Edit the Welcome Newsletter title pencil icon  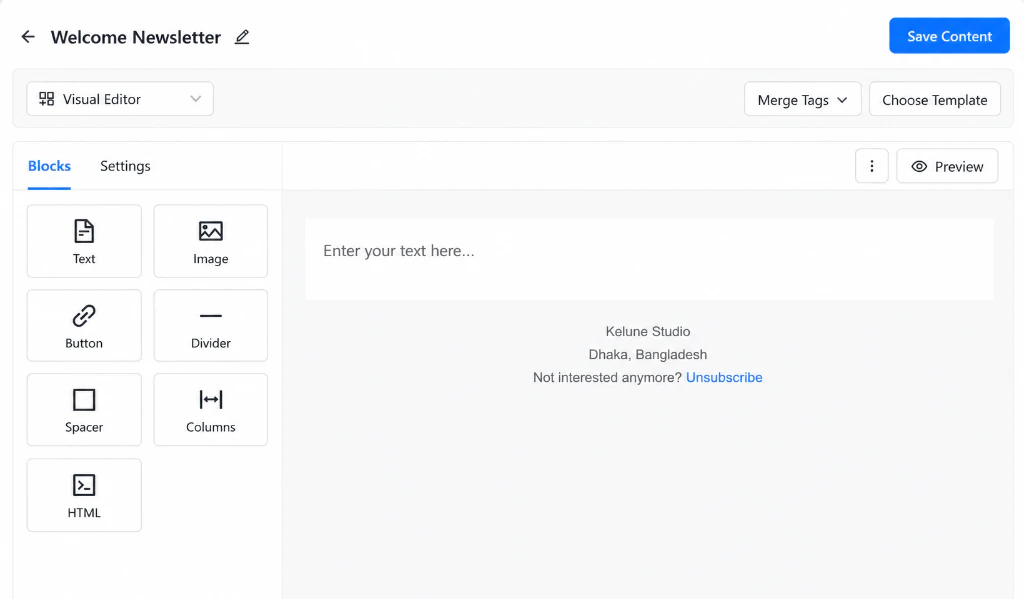[242, 37]
